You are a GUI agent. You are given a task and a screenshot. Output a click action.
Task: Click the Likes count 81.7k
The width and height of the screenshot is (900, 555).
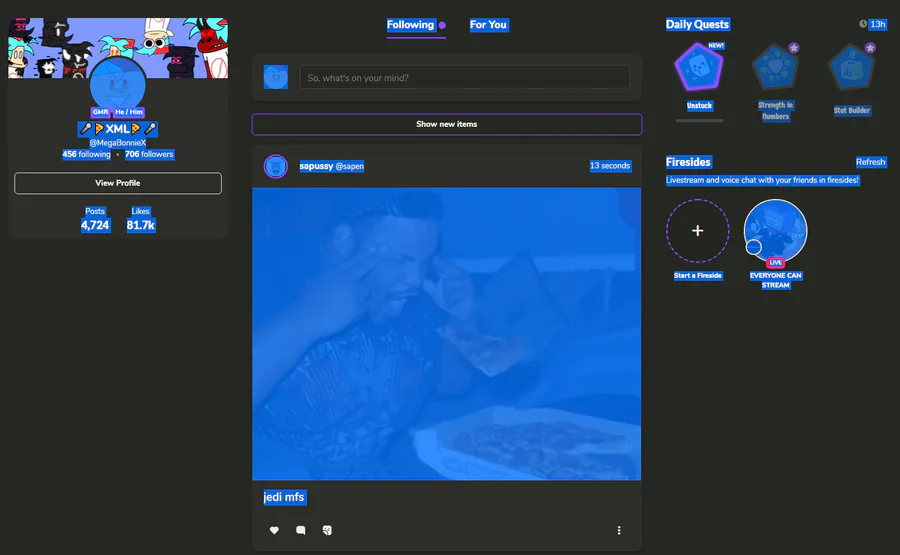click(x=141, y=225)
